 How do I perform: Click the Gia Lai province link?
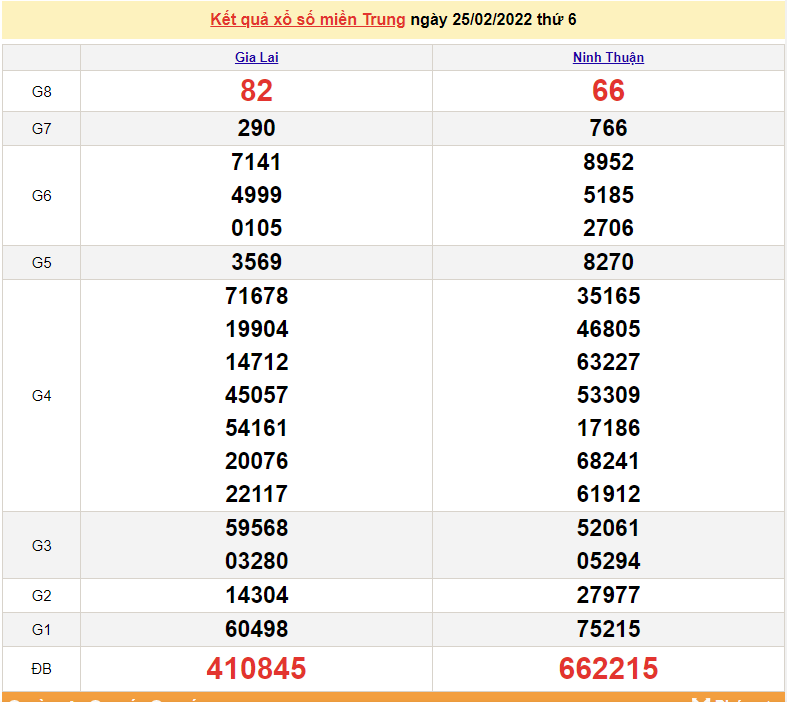(x=256, y=58)
